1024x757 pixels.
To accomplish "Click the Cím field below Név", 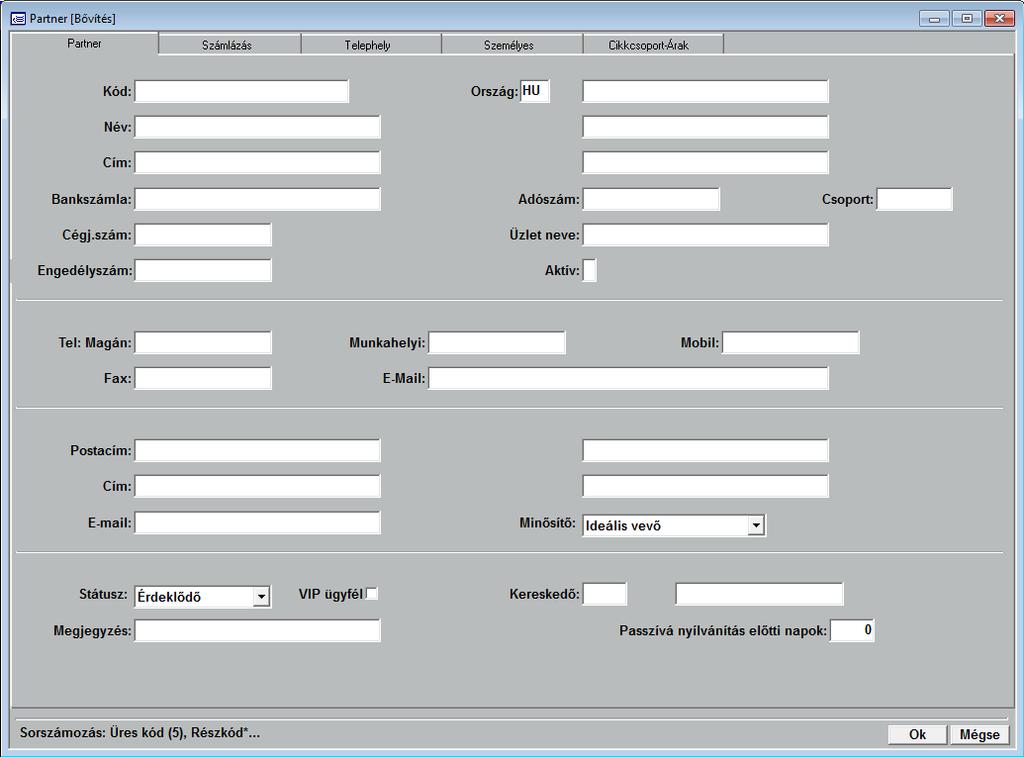I will (257, 163).
